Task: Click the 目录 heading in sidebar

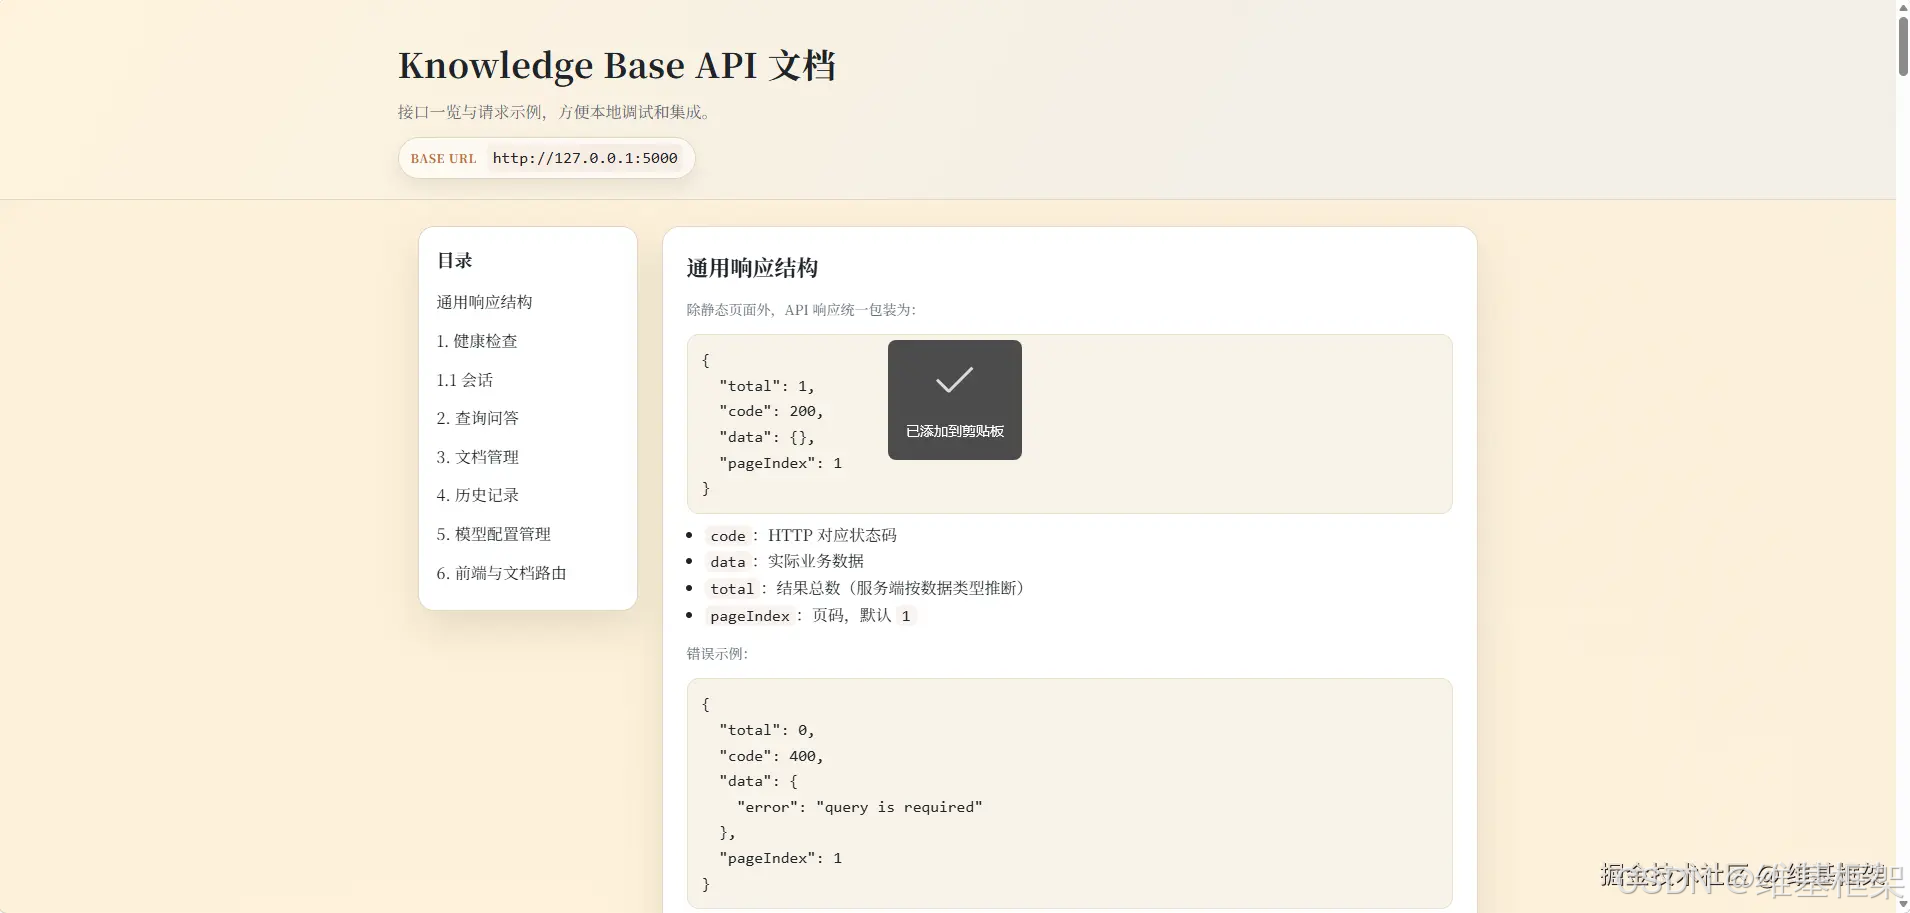Action: (455, 260)
